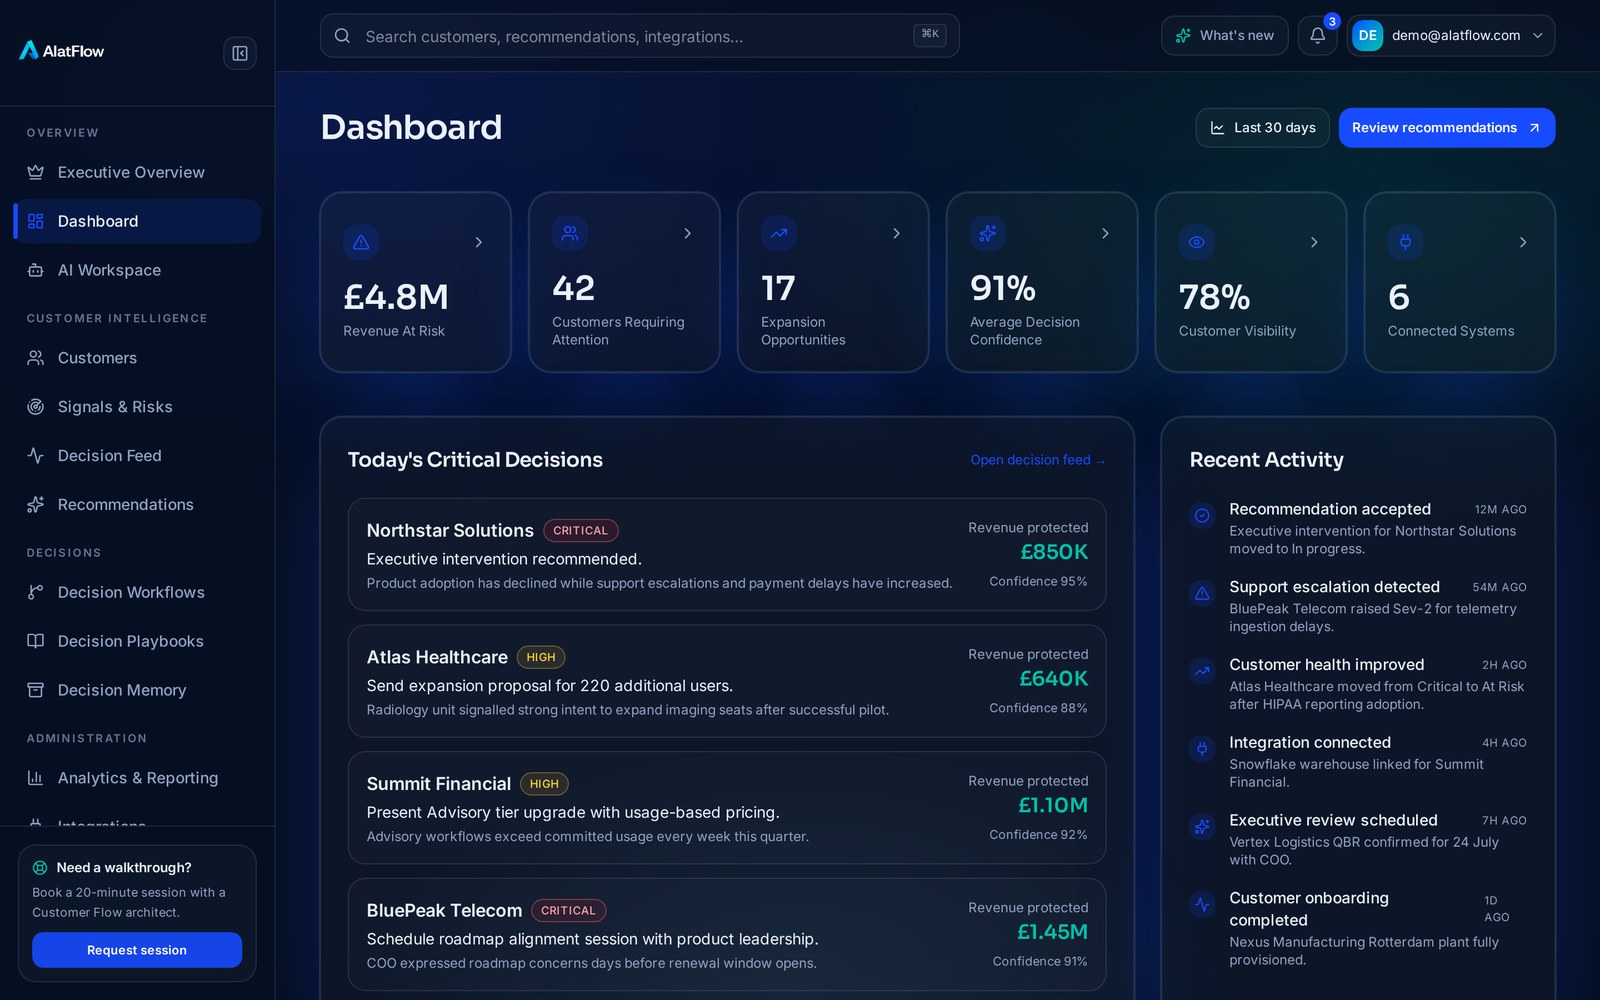The image size is (1600, 1000).
Task: Click the Support escalation detected alert icon
Action: pos(1203,594)
